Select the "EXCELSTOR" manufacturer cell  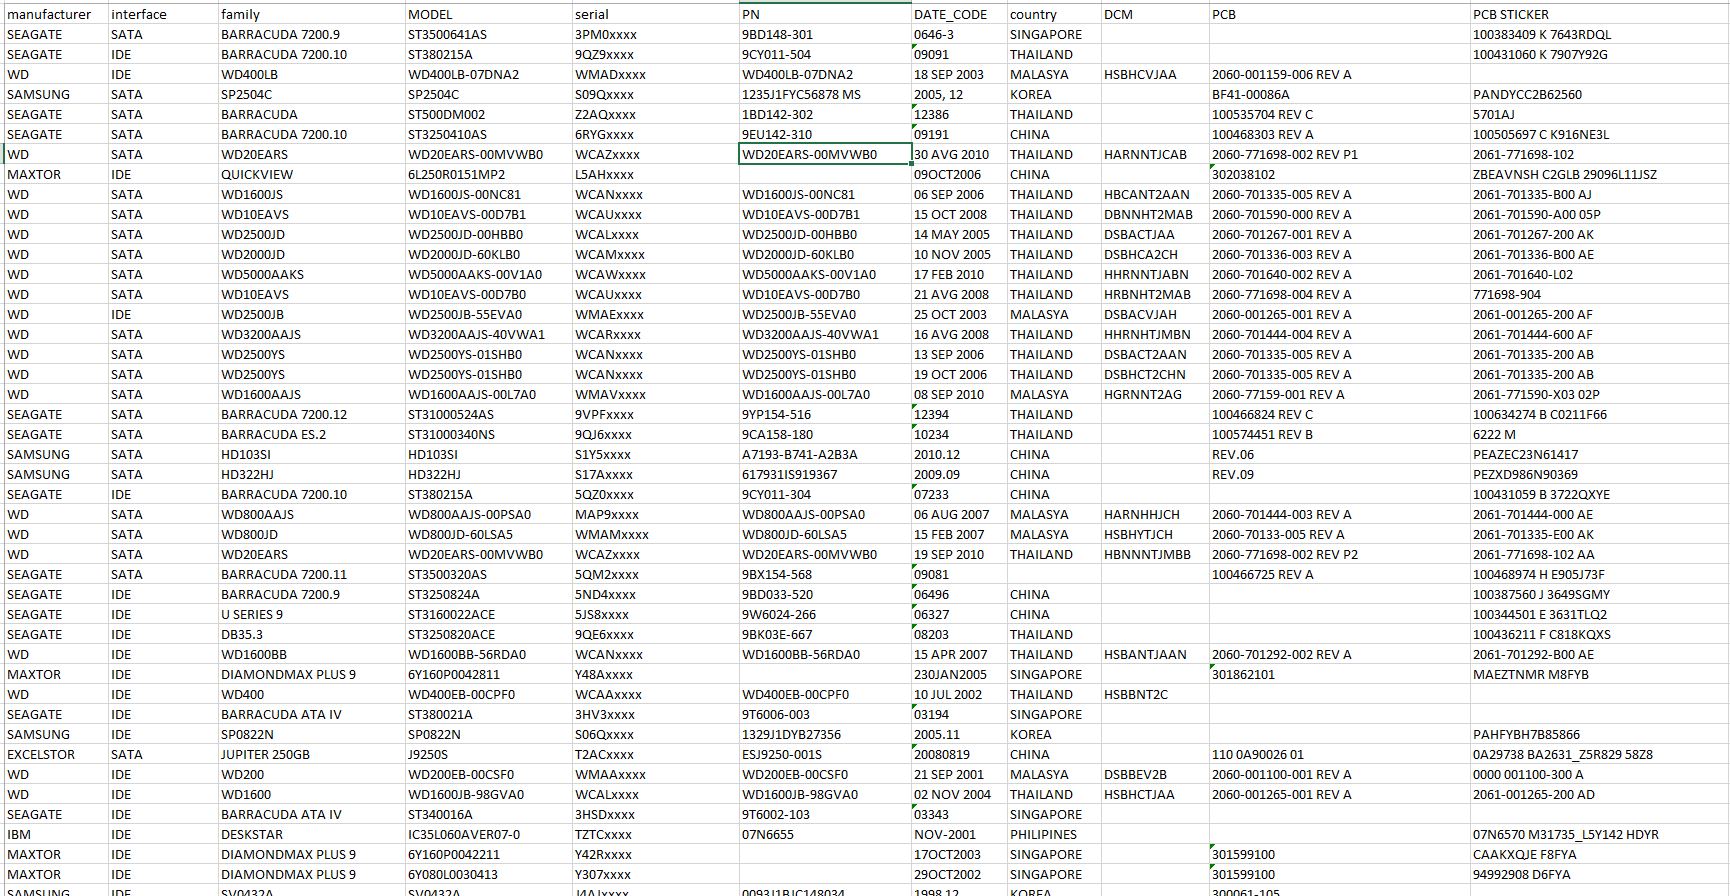pos(56,754)
